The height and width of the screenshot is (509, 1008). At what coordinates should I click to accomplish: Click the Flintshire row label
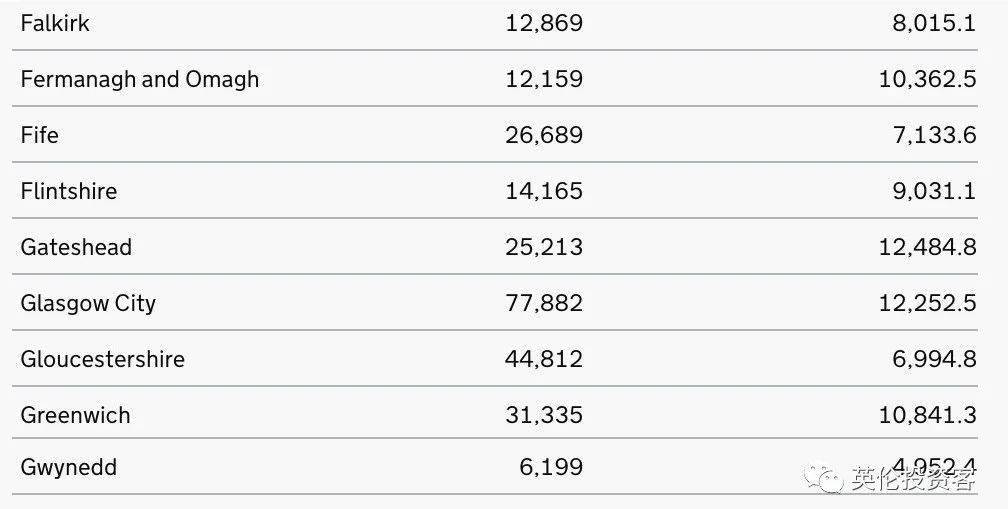coord(68,191)
